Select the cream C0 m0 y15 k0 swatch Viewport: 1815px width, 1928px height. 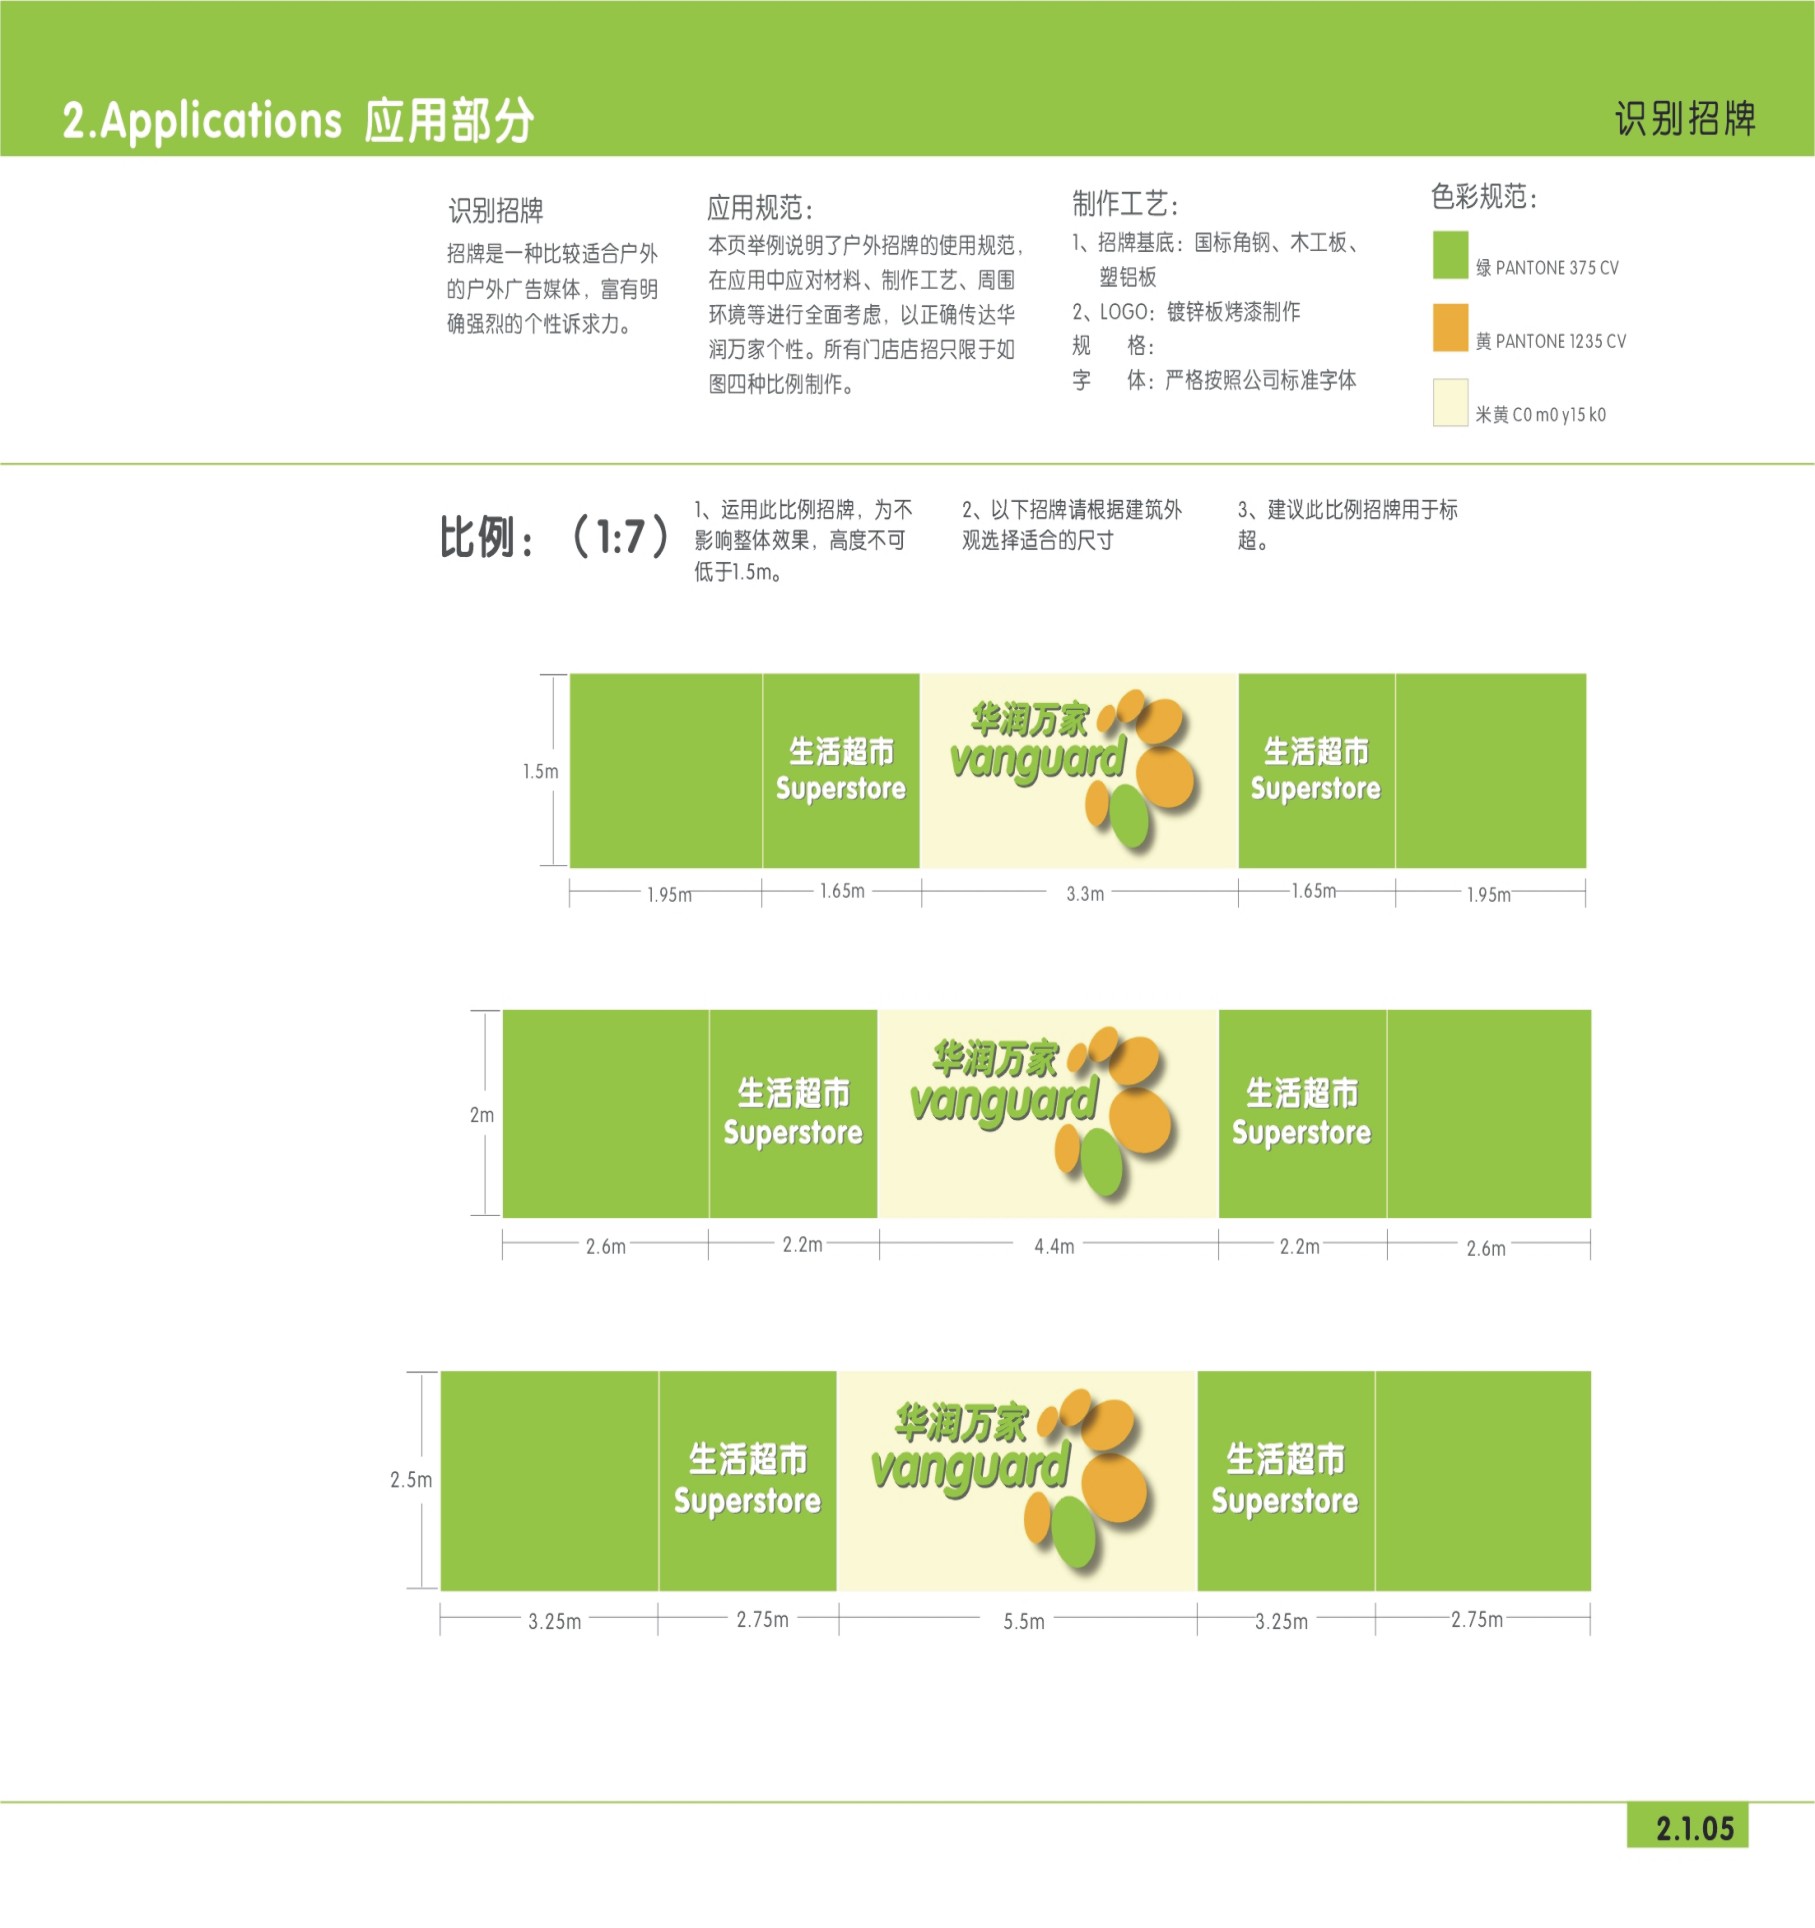pos(1450,402)
